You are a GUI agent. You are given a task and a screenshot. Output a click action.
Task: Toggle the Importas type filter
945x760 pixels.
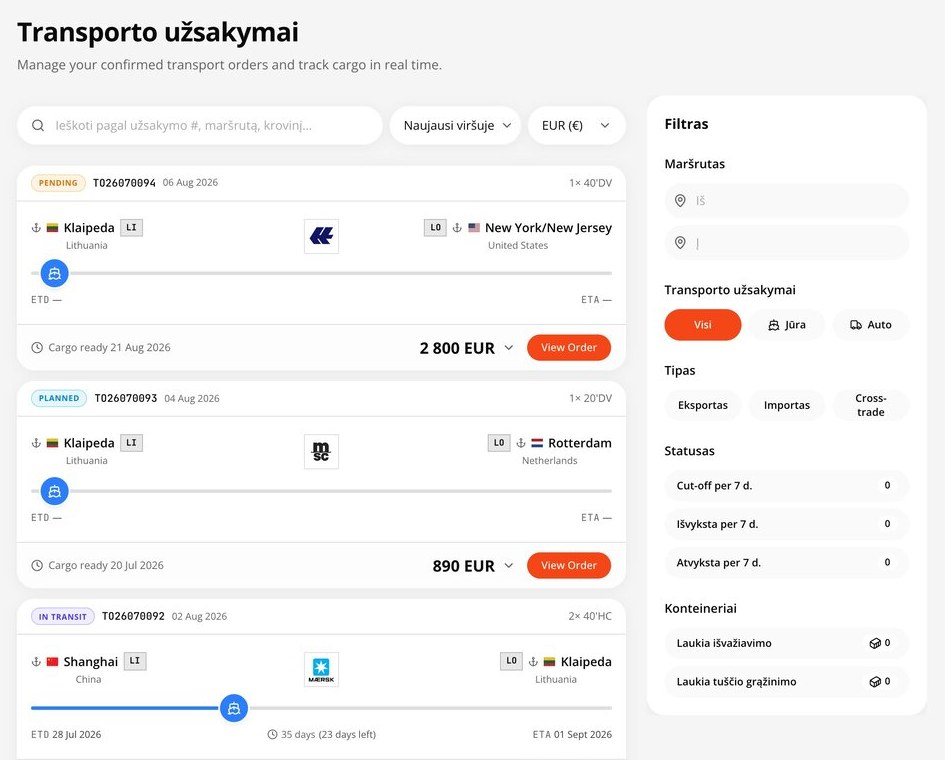click(x=786, y=406)
